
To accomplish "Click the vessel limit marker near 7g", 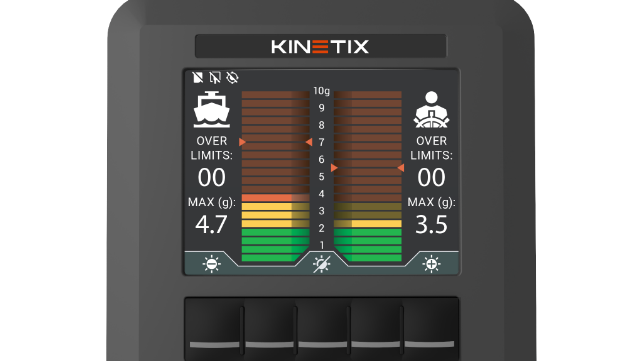I will [x=242, y=142].
